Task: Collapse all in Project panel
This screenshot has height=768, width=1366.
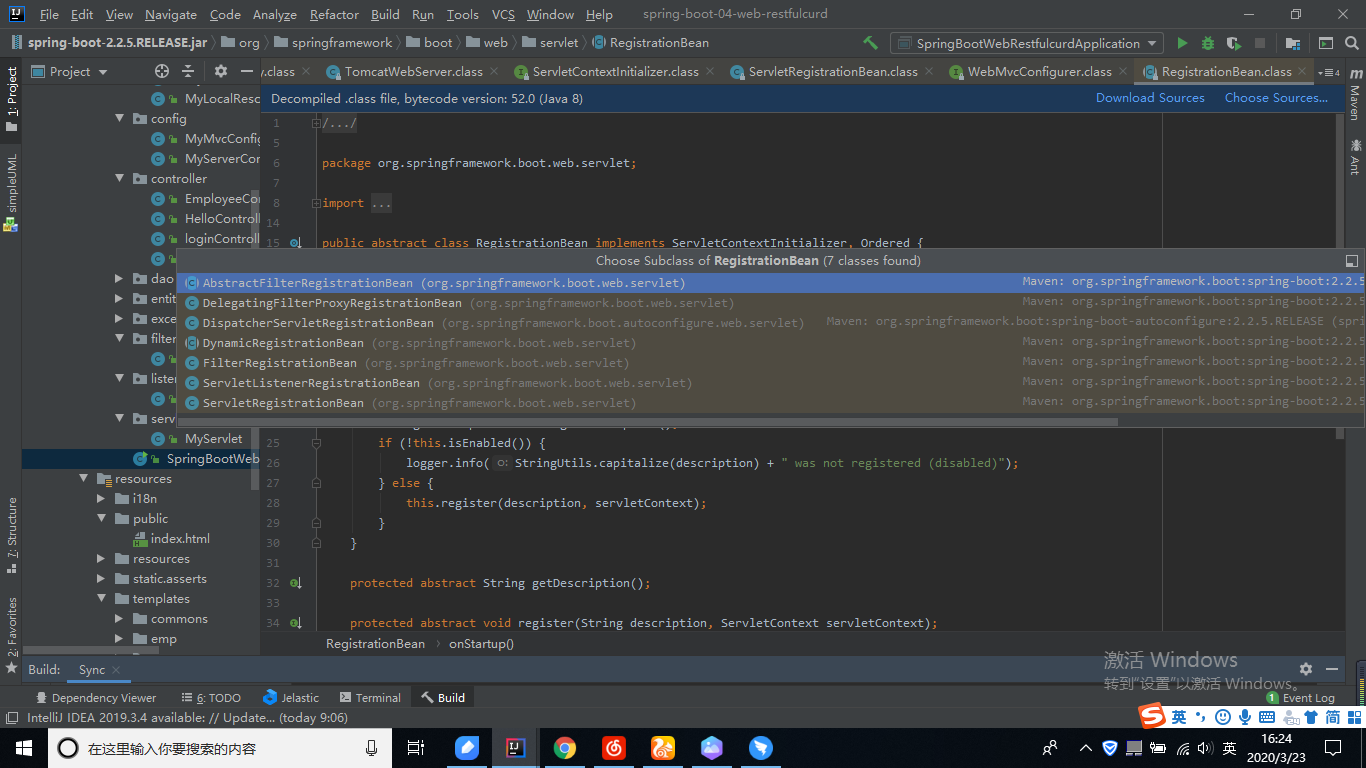Action: 188,71
